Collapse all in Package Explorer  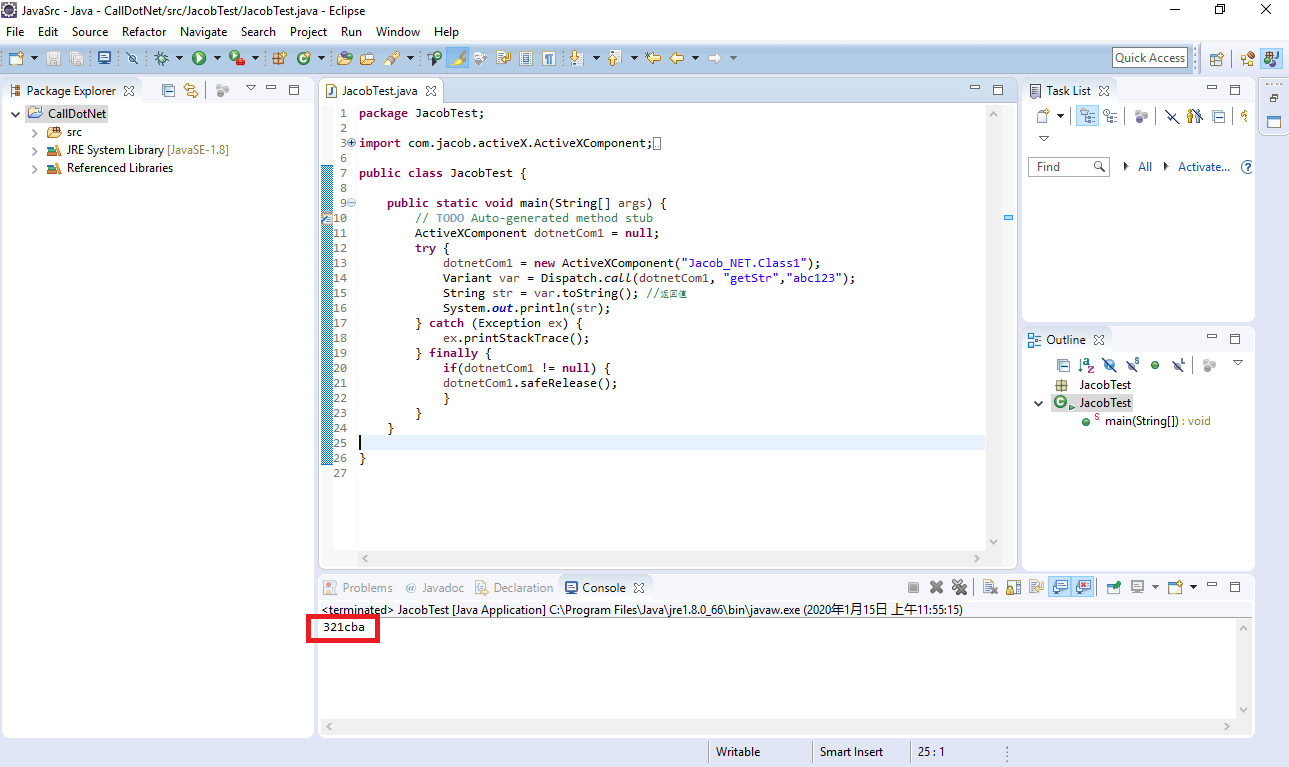pos(168,90)
